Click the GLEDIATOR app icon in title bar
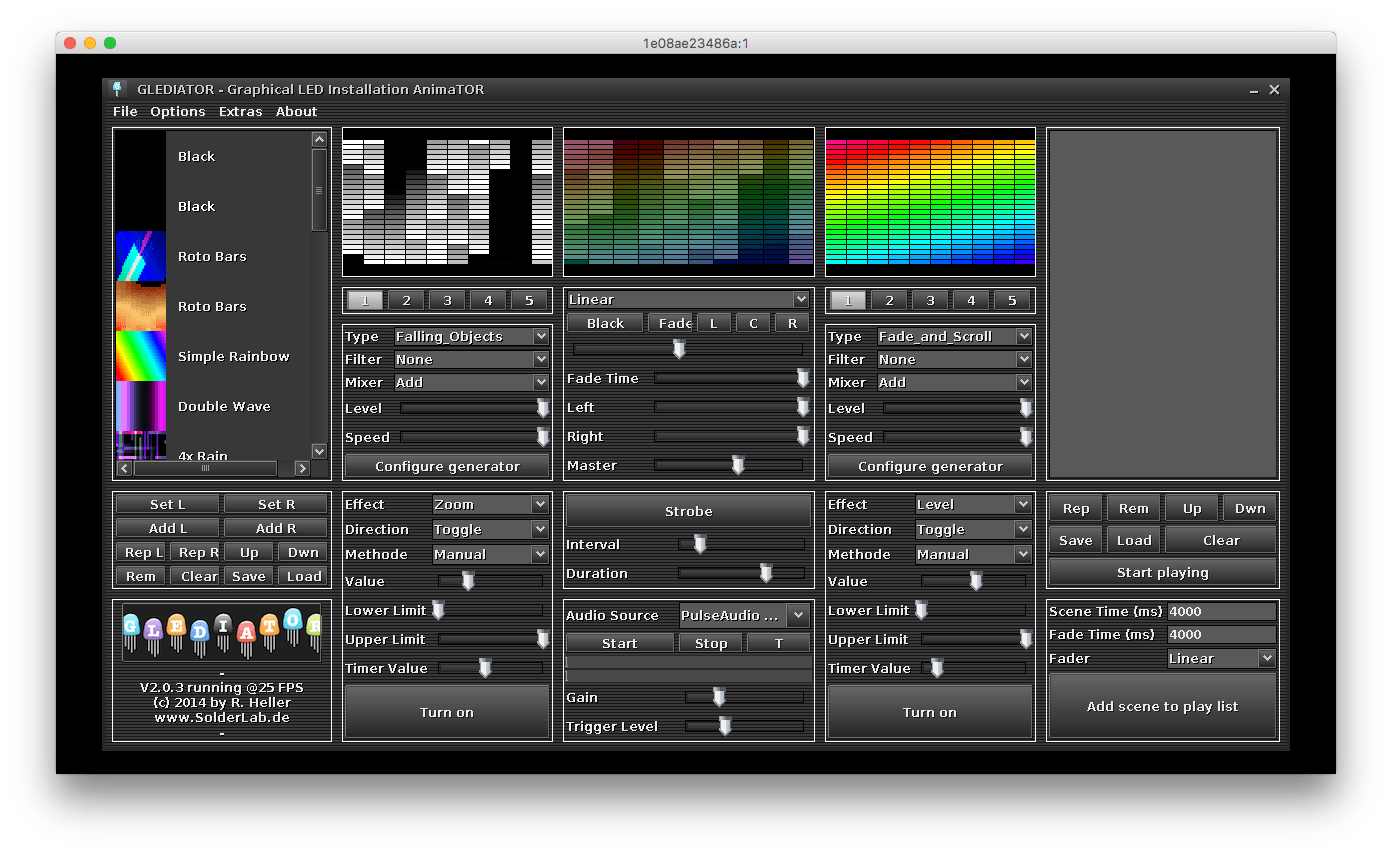 tap(117, 89)
